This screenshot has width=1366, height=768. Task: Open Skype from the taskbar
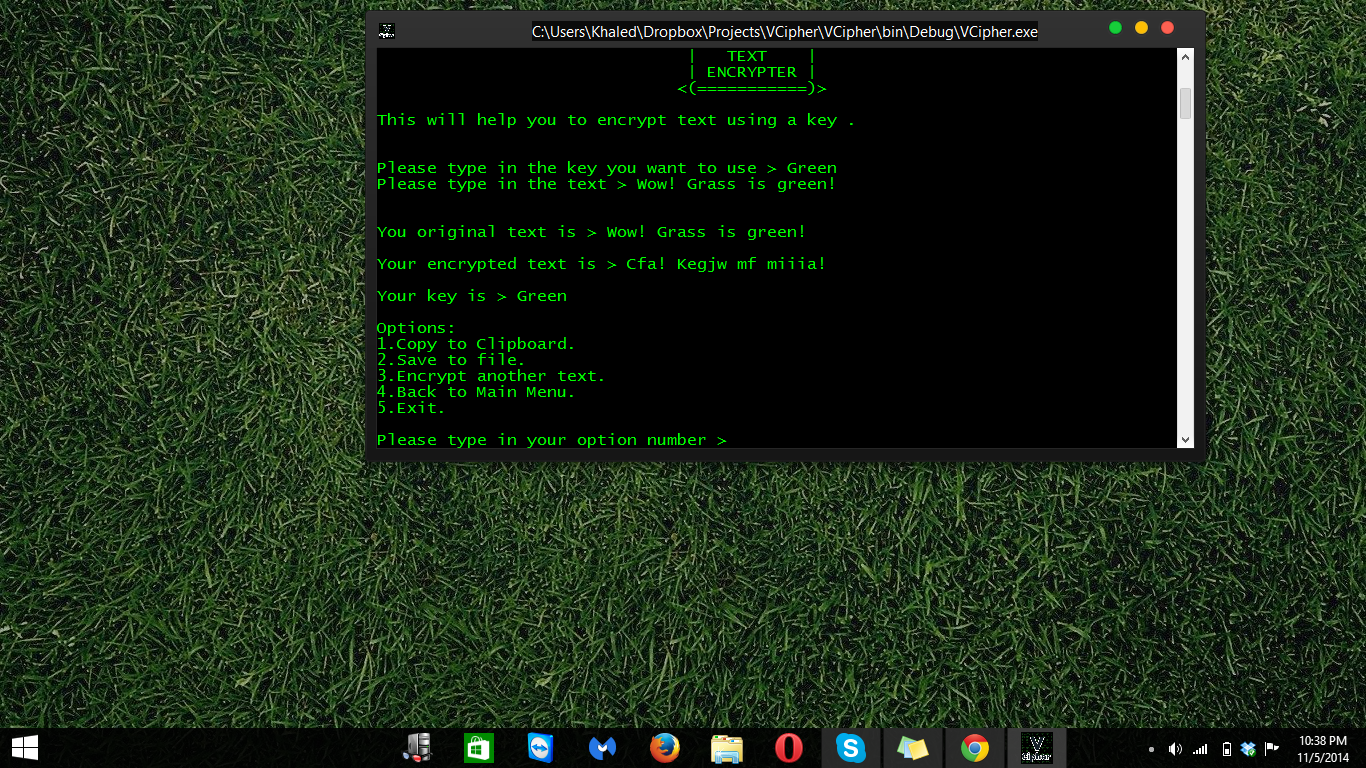[x=851, y=747]
